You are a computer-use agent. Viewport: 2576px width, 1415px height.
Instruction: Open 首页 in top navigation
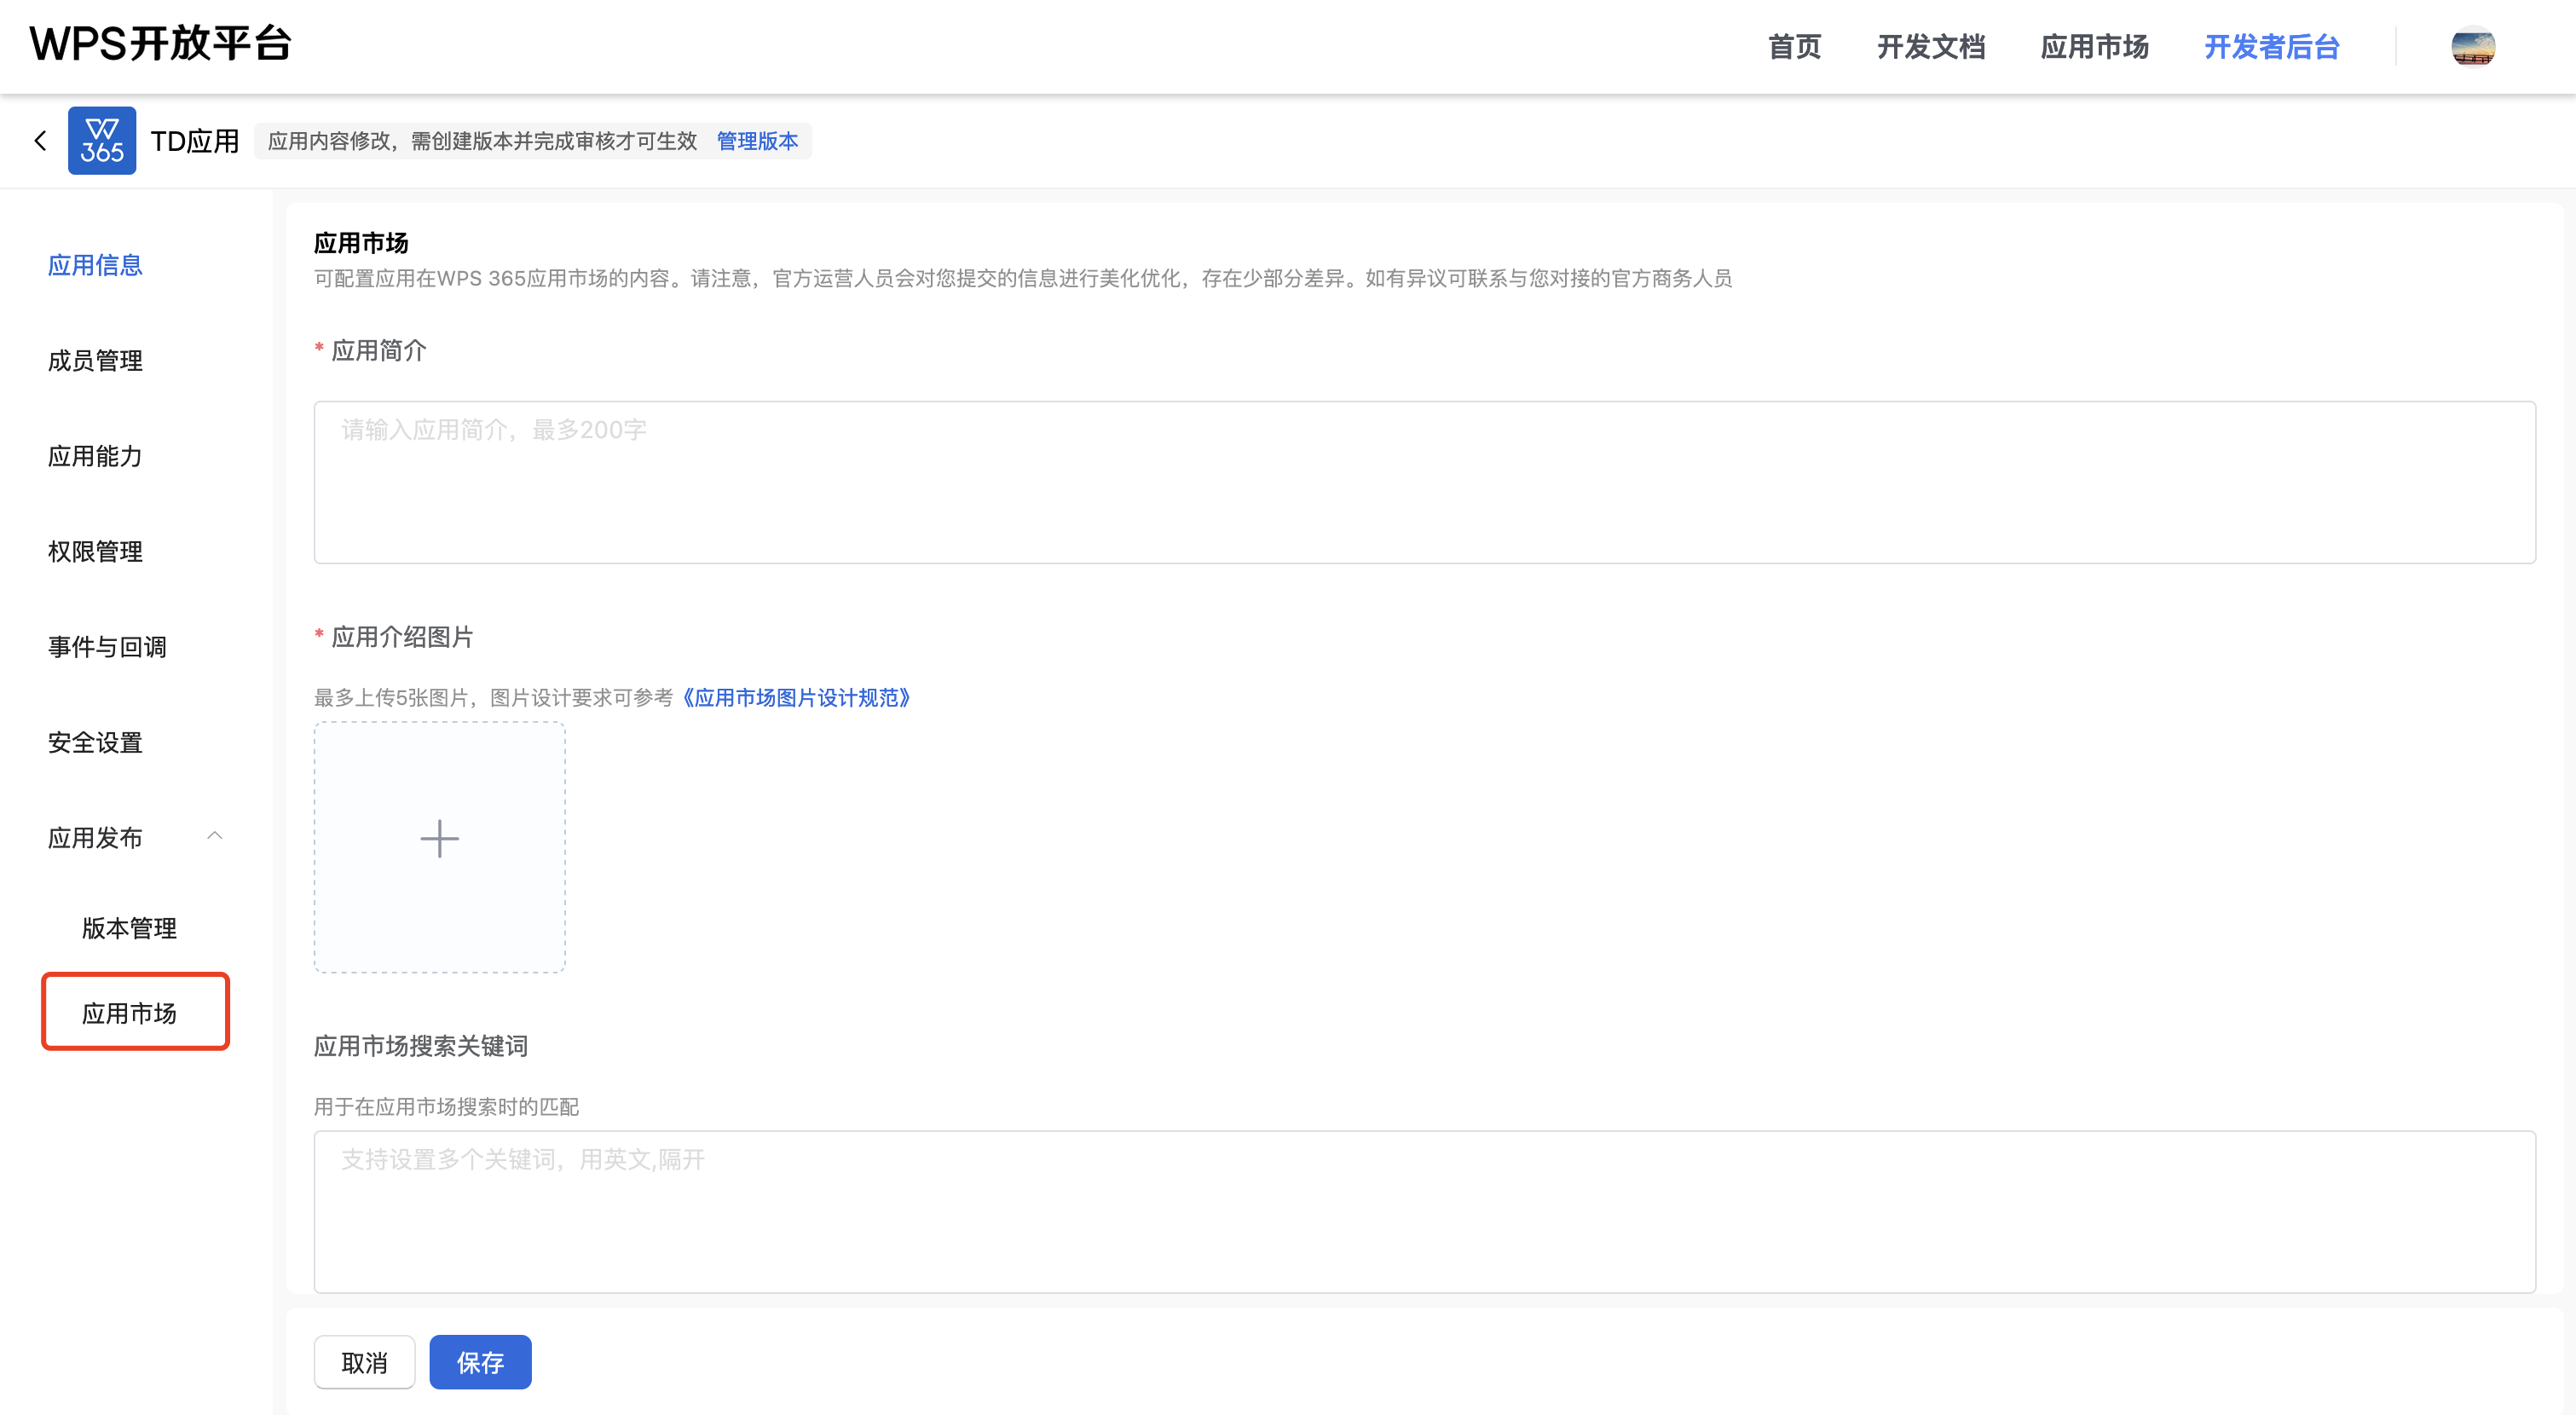click(x=1794, y=47)
